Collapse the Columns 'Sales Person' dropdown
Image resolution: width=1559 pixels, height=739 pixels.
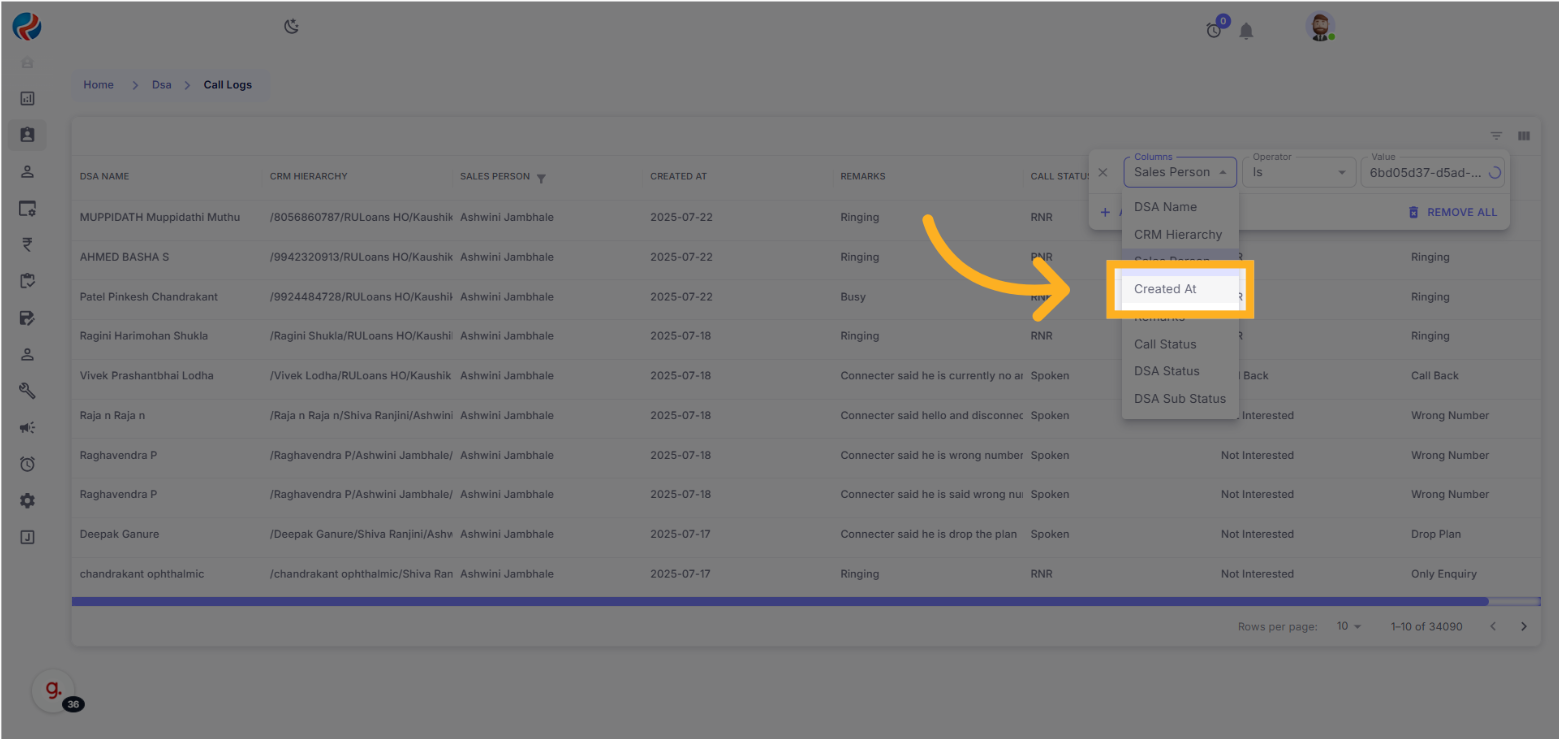(x=1180, y=172)
